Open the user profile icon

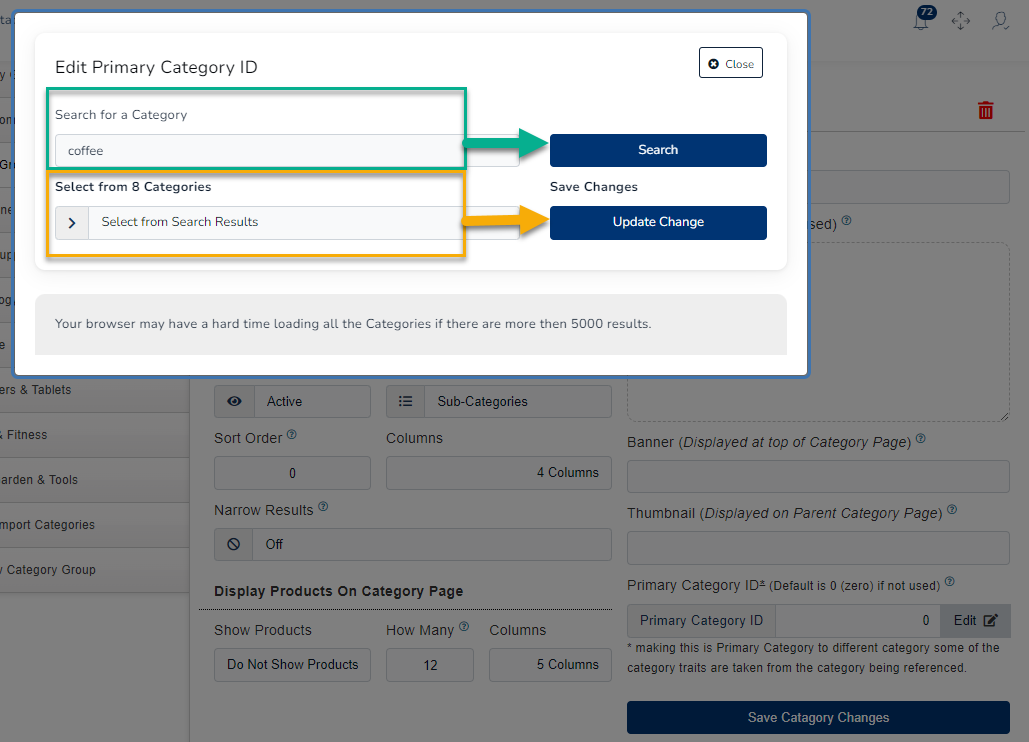coord(999,21)
